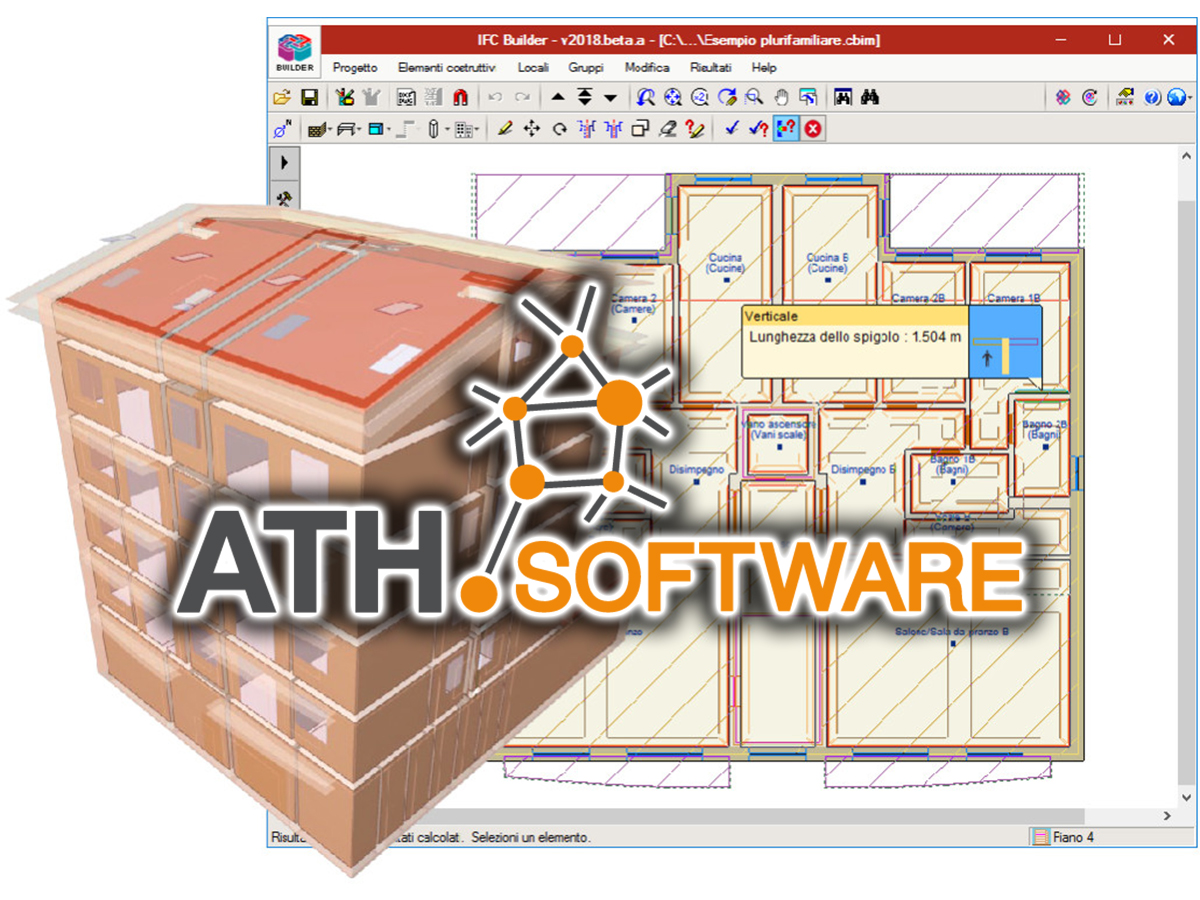Open the Modifica menu

tap(647, 67)
